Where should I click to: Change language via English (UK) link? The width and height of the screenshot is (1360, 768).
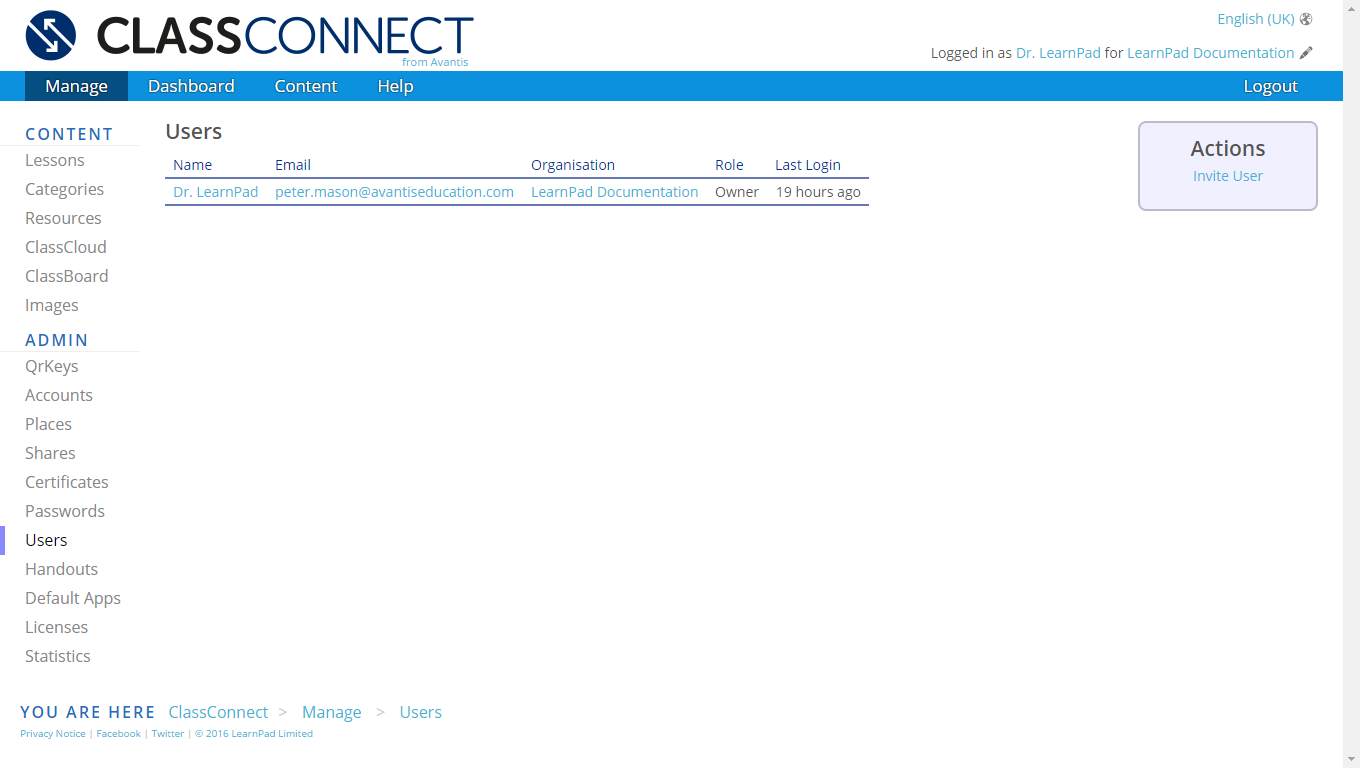click(x=1255, y=19)
